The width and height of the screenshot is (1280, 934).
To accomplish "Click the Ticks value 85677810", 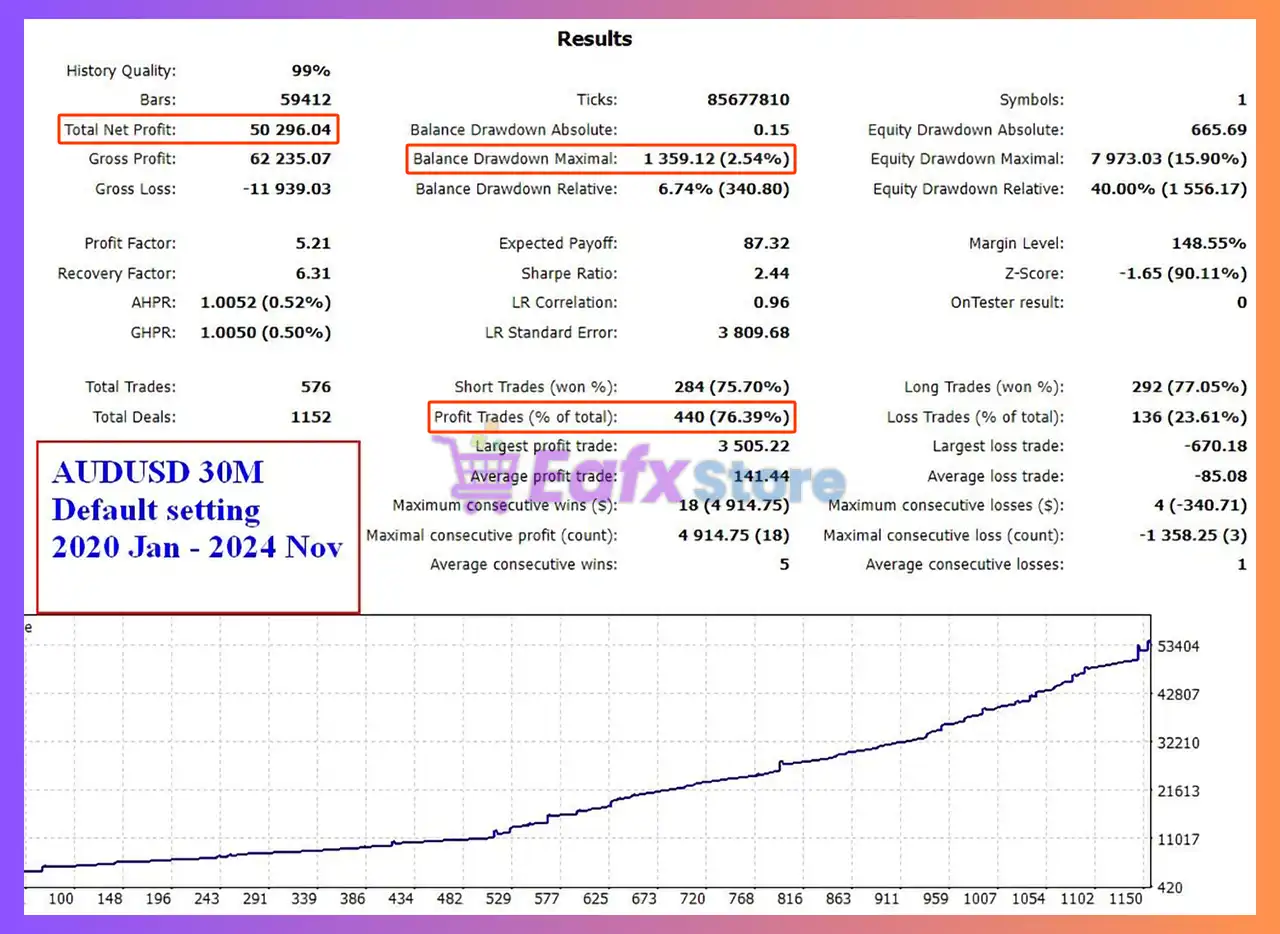I will [746, 100].
